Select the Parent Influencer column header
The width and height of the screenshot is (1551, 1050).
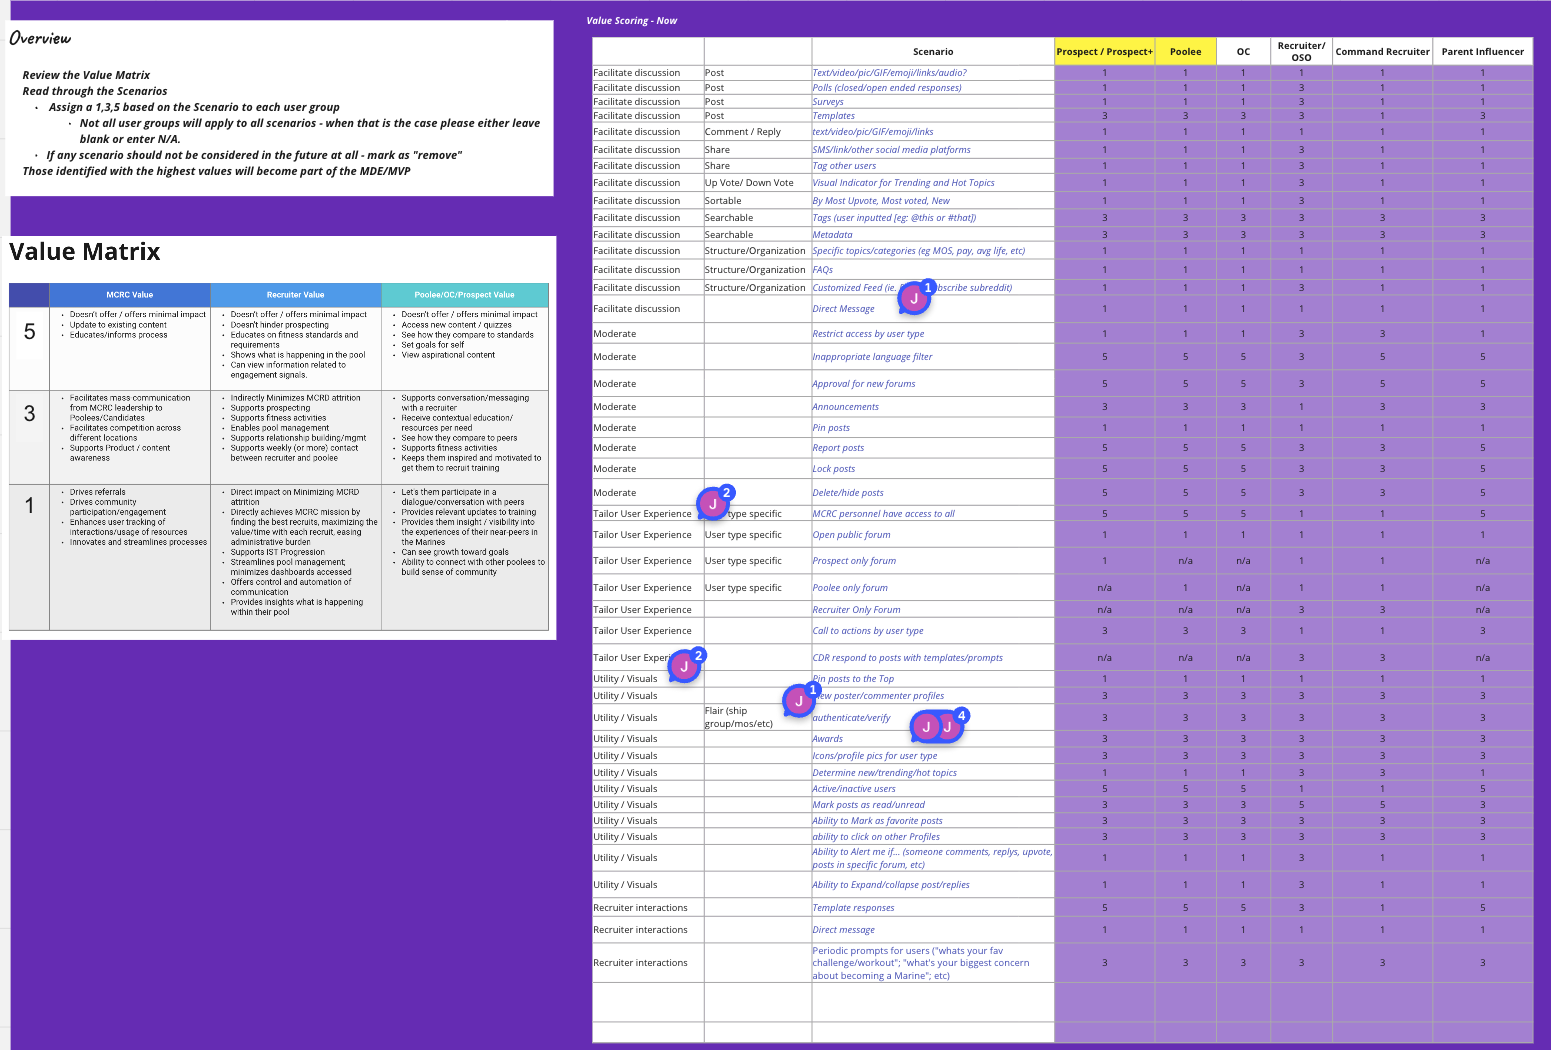(1483, 52)
